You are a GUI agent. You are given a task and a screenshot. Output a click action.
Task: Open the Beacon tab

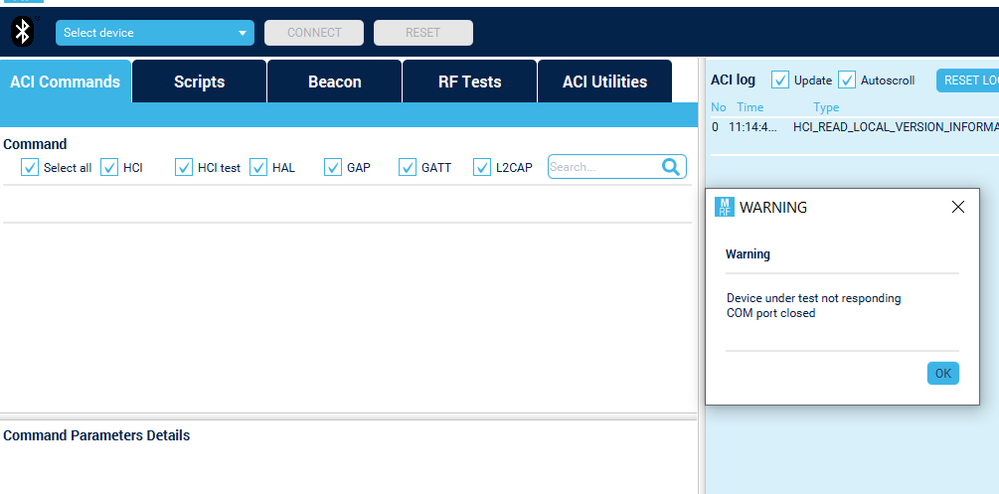tap(334, 82)
